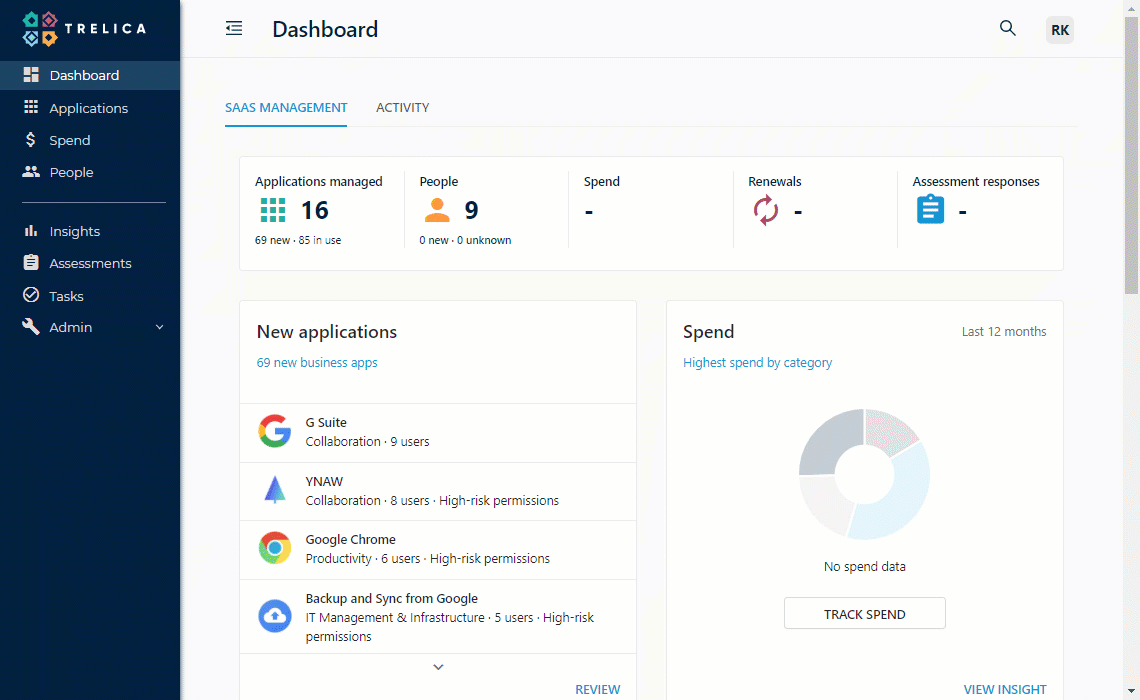The width and height of the screenshot is (1140, 700).
Task: Click the Tasks checkmark icon
Action: (31, 294)
